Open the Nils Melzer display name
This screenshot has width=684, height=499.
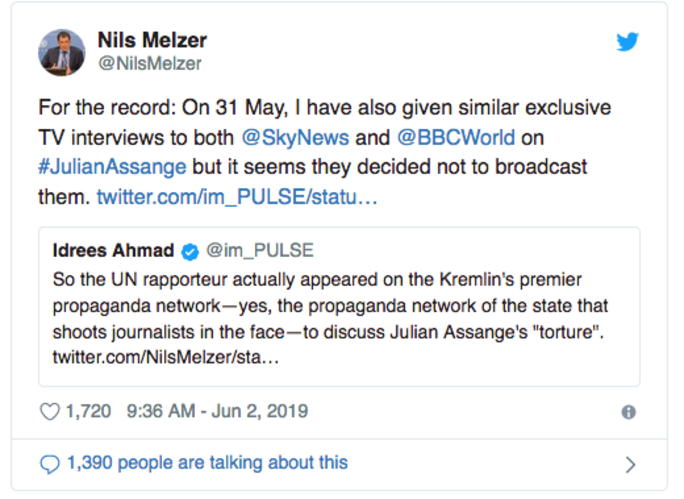coord(152,40)
